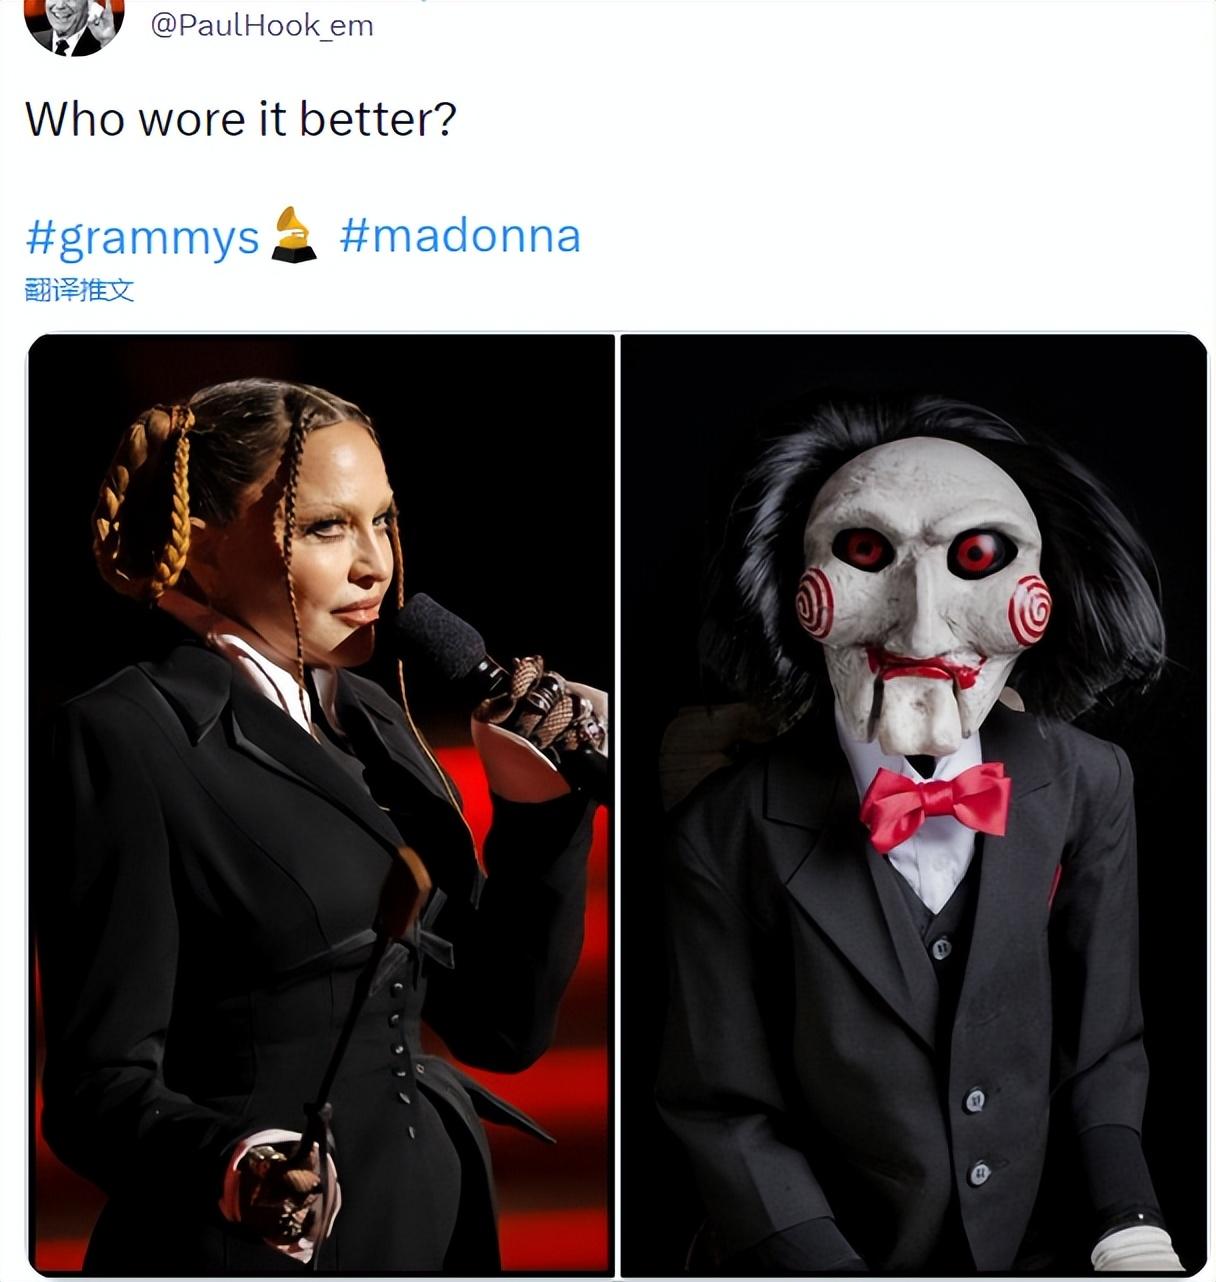Click the @PaulHook_em username handle
Image resolution: width=1216 pixels, height=1282 pixels.
[262, 25]
